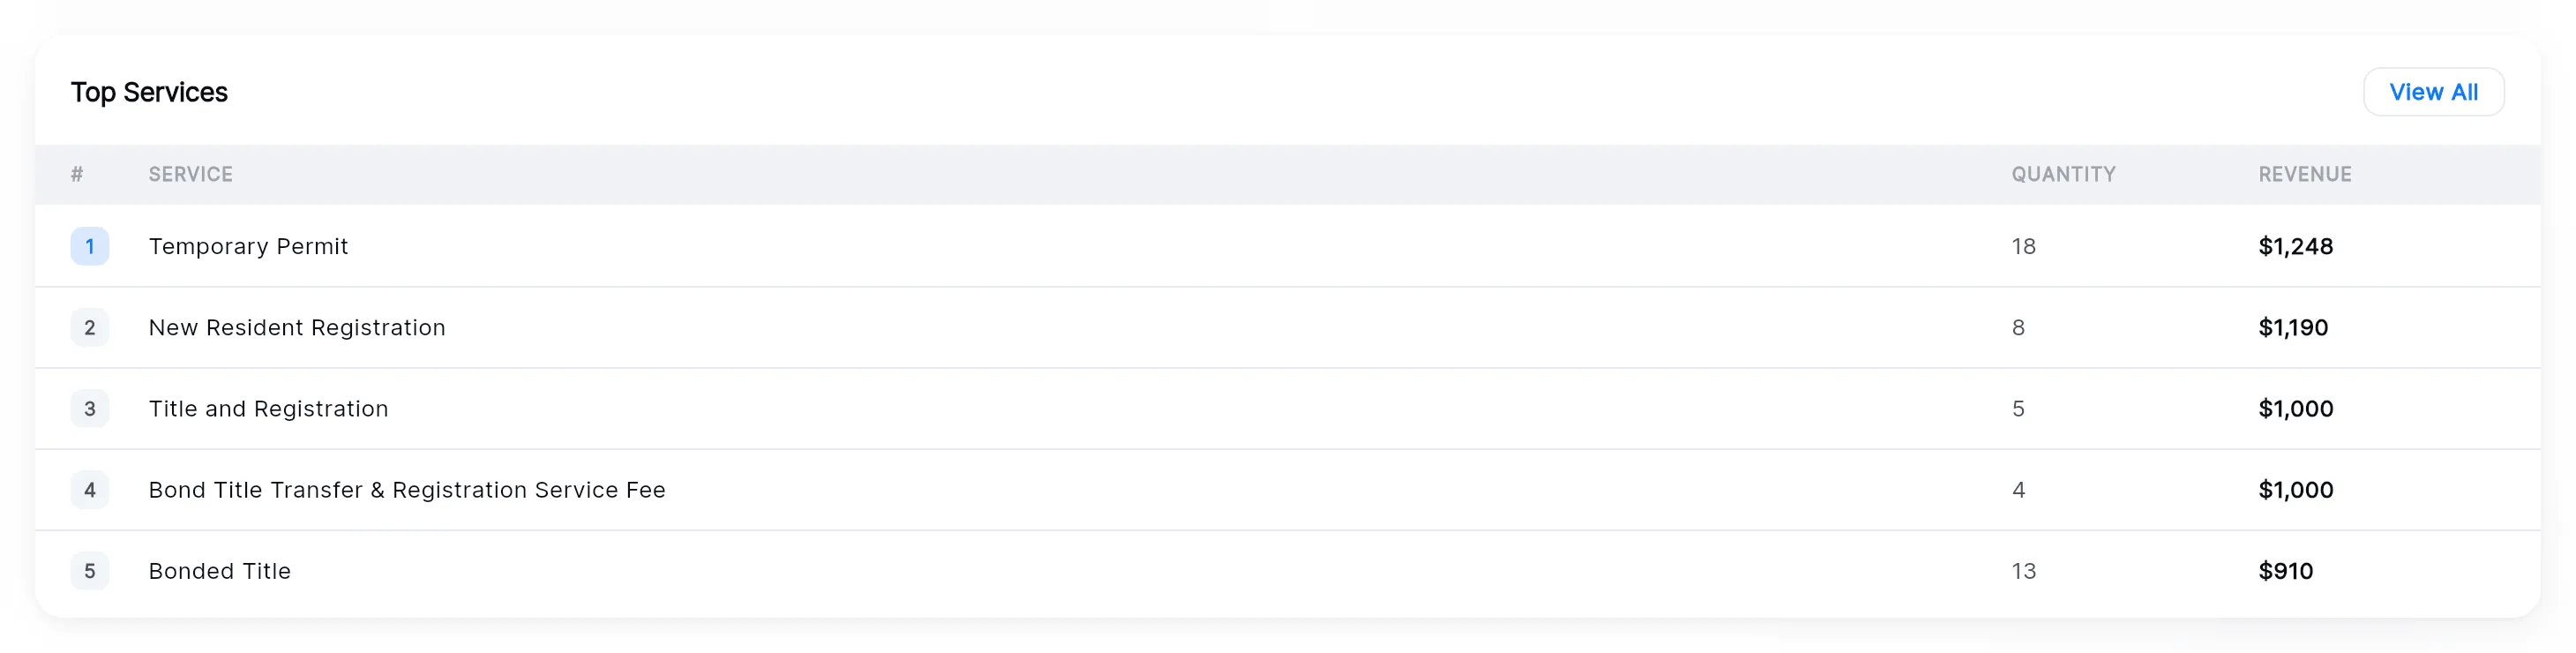Viewport: 2576px width, 653px height.
Task: Select the rank 3 badge
Action: (x=90, y=408)
